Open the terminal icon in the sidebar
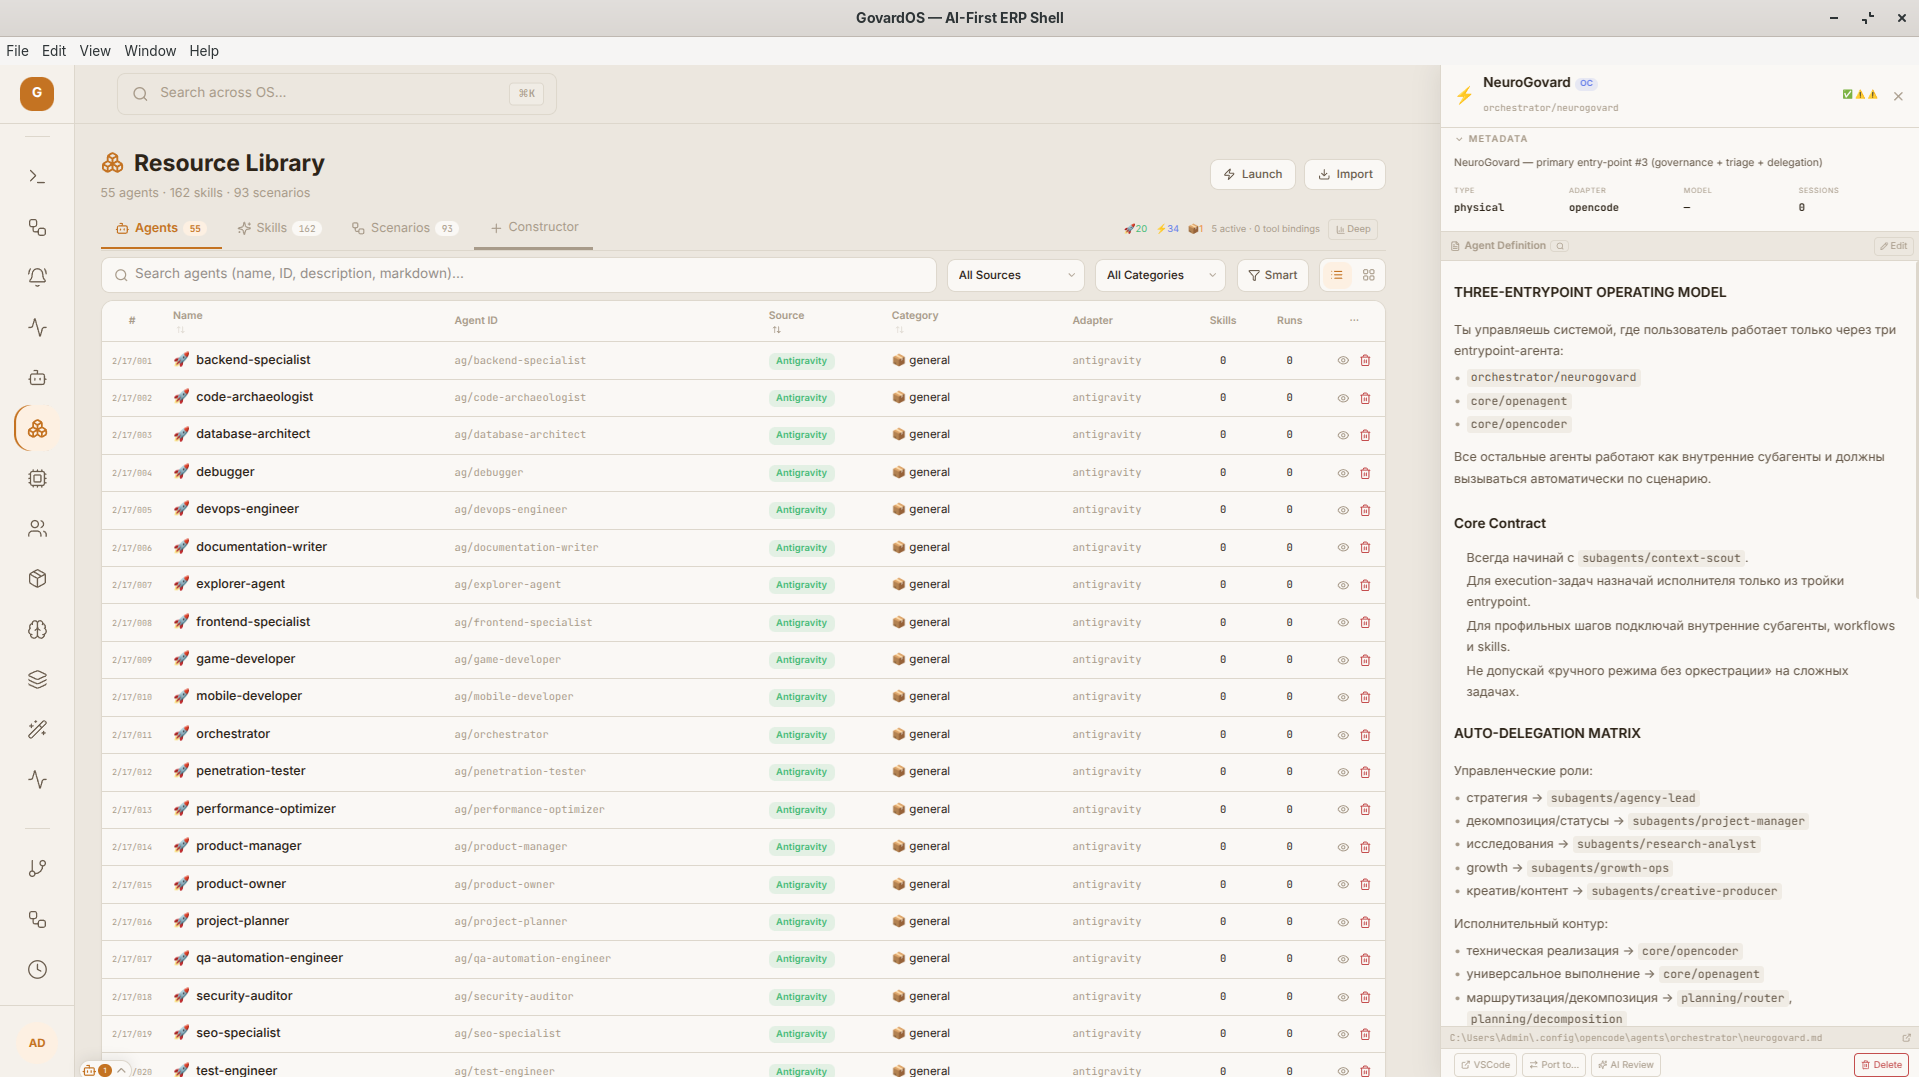This screenshot has width=1919, height=1077. pos(37,177)
